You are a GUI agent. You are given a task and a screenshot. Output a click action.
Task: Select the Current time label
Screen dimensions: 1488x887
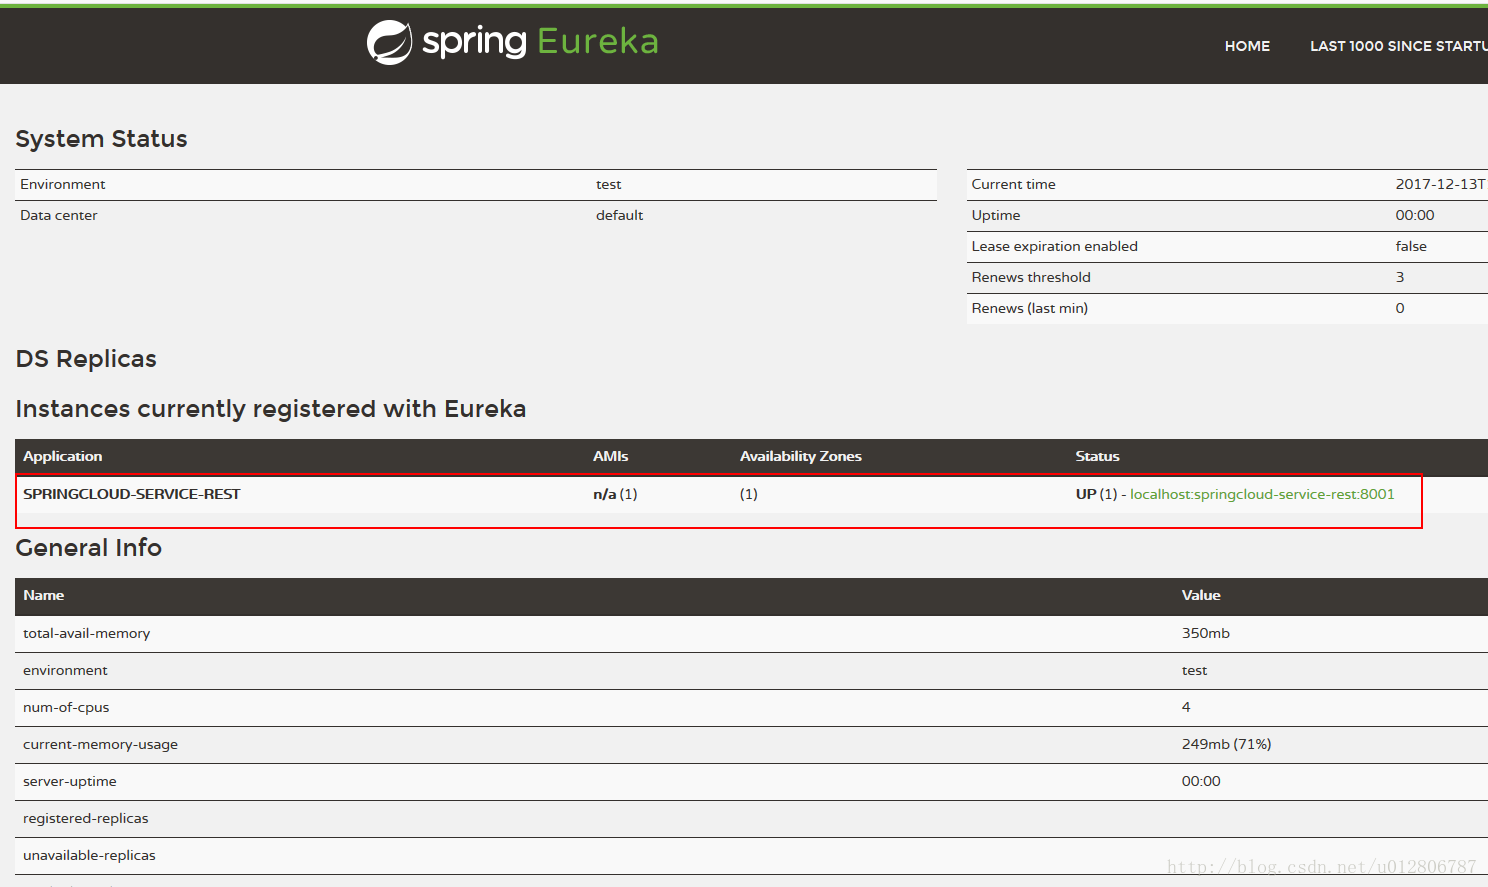click(1013, 184)
